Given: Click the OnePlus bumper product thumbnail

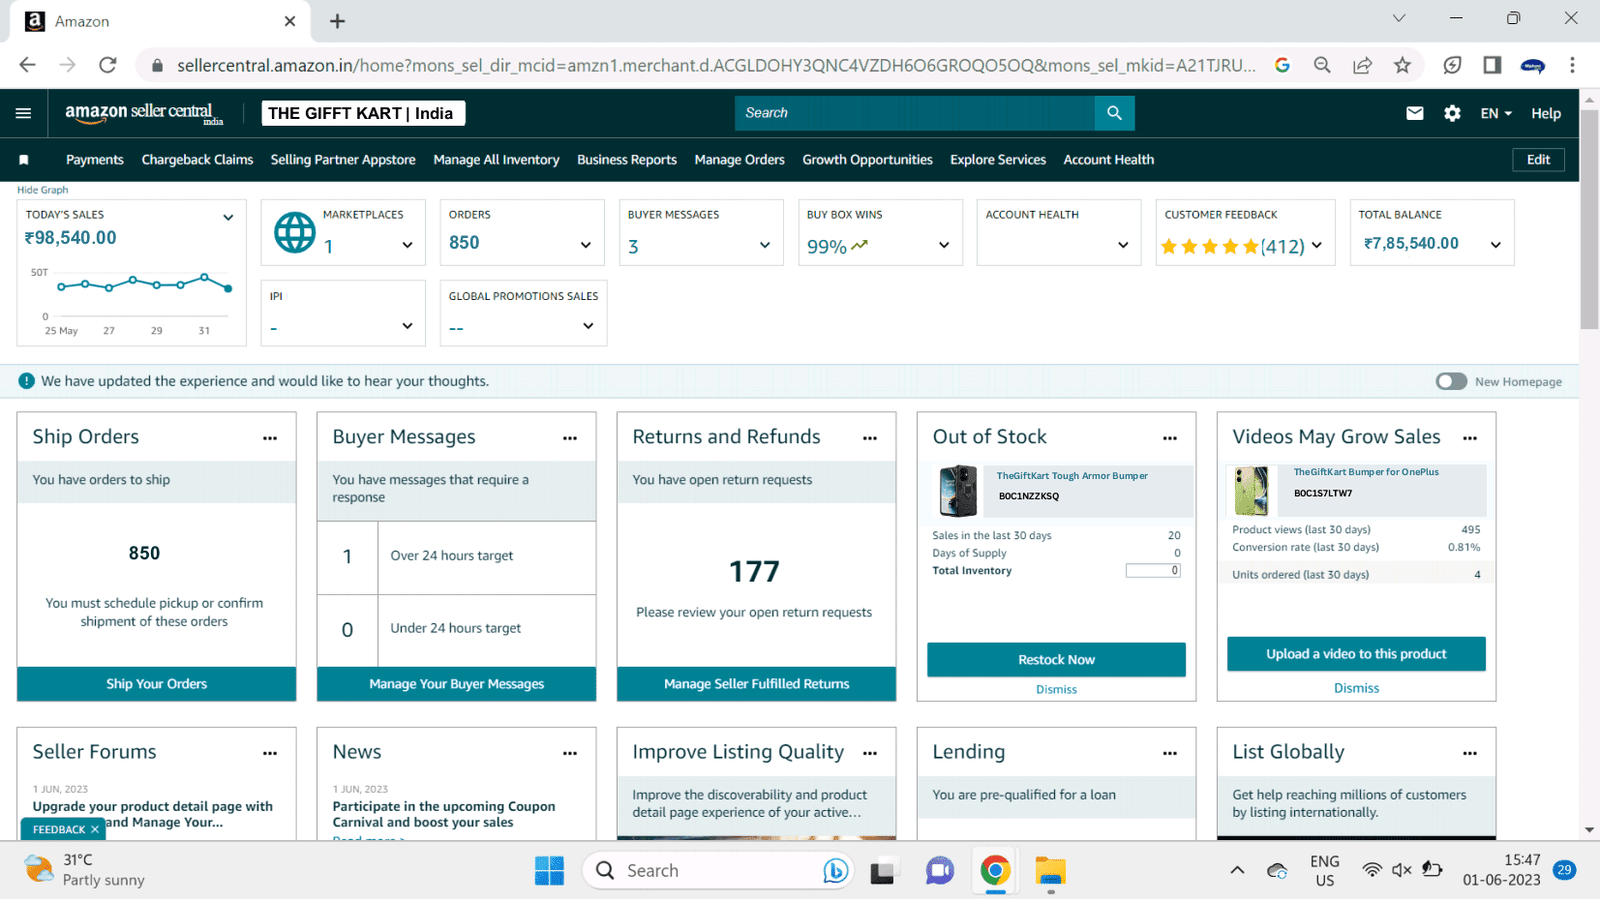Looking at the screenshot, I should (1251, 490).
